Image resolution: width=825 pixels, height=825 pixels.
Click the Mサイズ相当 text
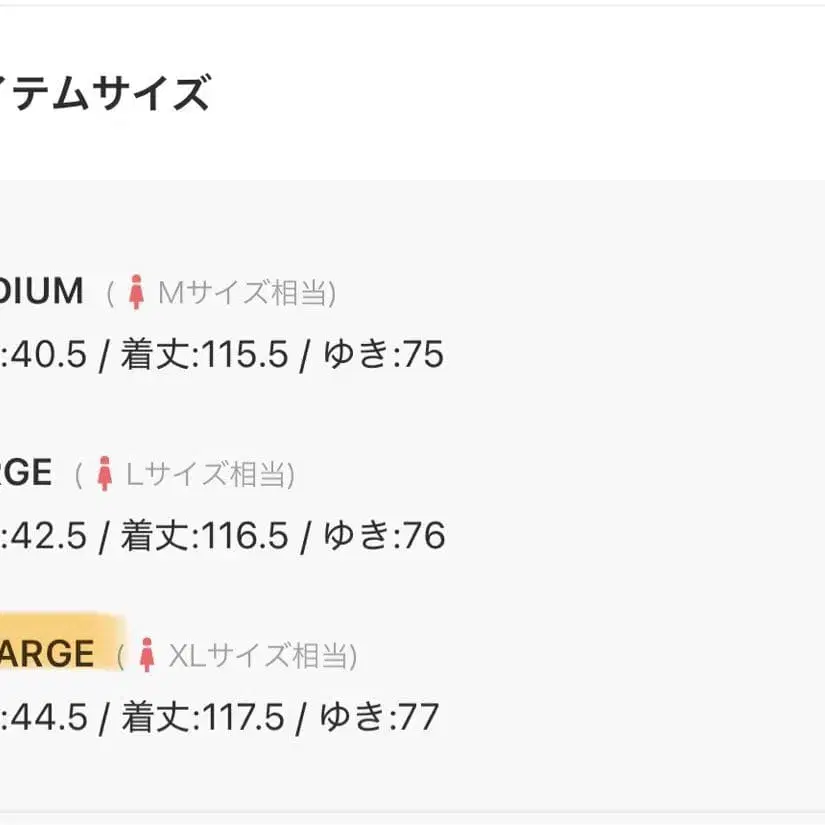click(x=247, y=293)
